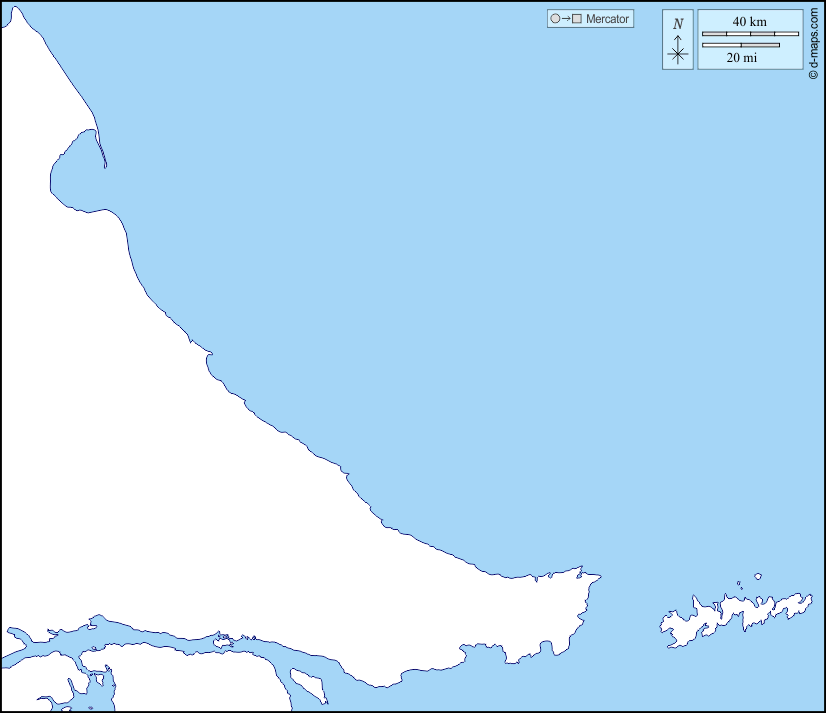826x713 pixels.
Task: Open the d-maps.com copyright link
Action: [814, 40]
